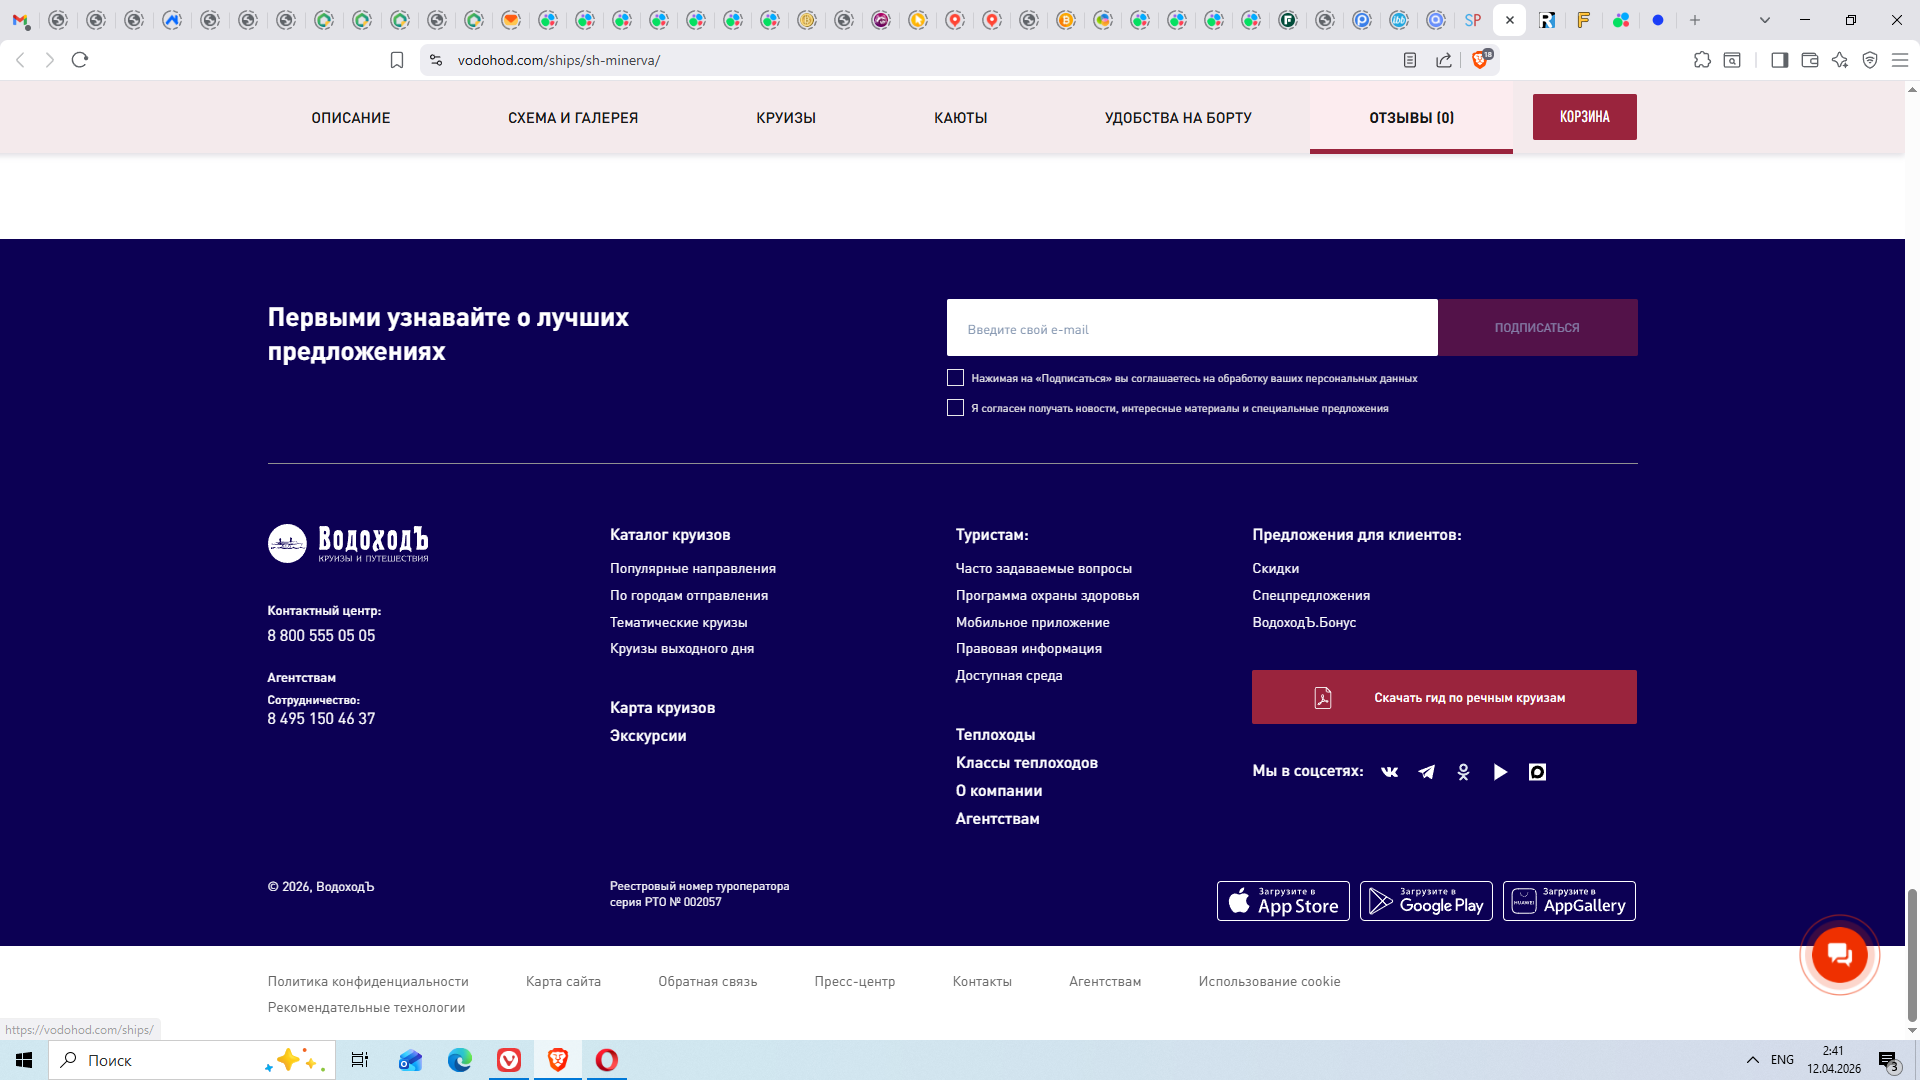Check the personal data consent checkbox
The image size is (1920, 1080).
tap(955, 378)
